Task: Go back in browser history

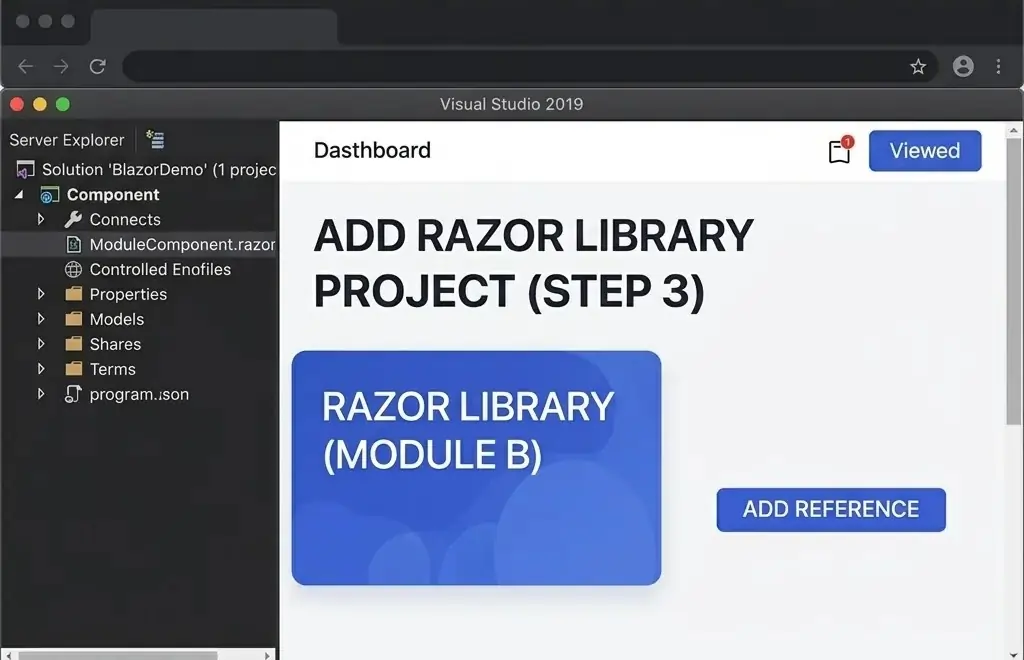Action: (x=25, y=66)
